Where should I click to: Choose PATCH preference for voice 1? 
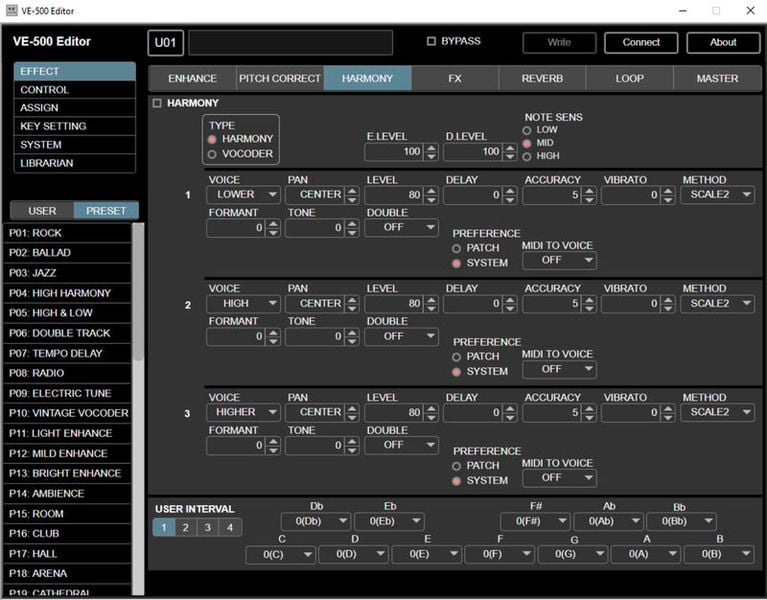[x=456, y=248]
